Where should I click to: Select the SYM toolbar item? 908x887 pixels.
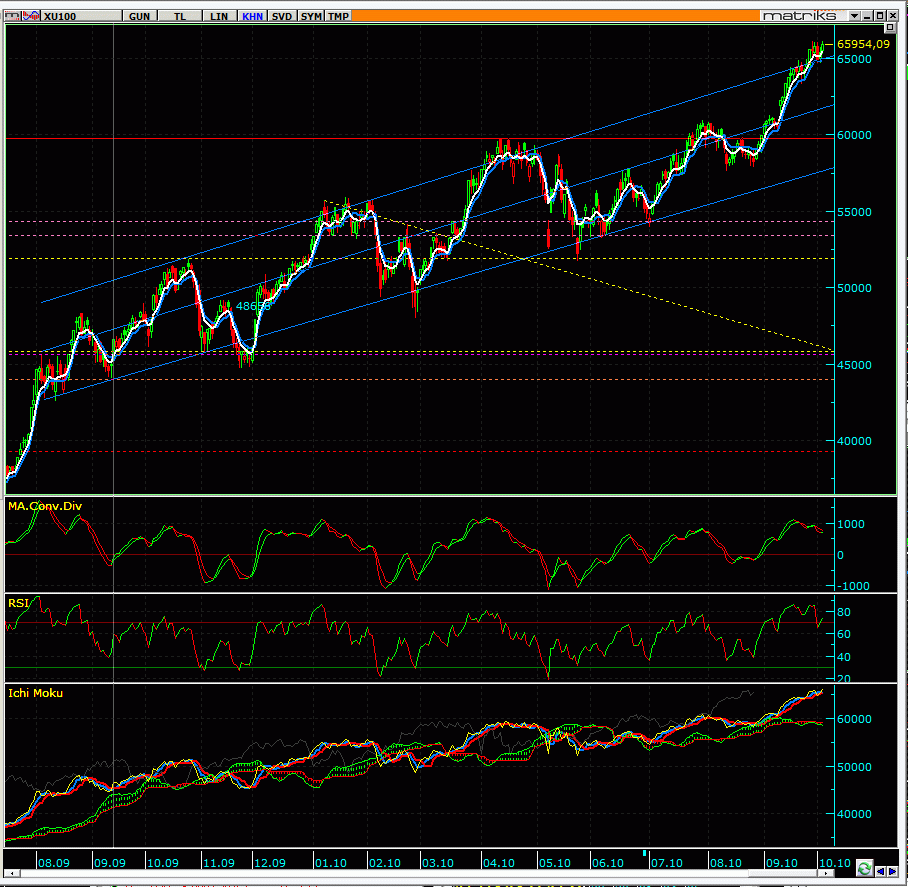pos(312,16)
